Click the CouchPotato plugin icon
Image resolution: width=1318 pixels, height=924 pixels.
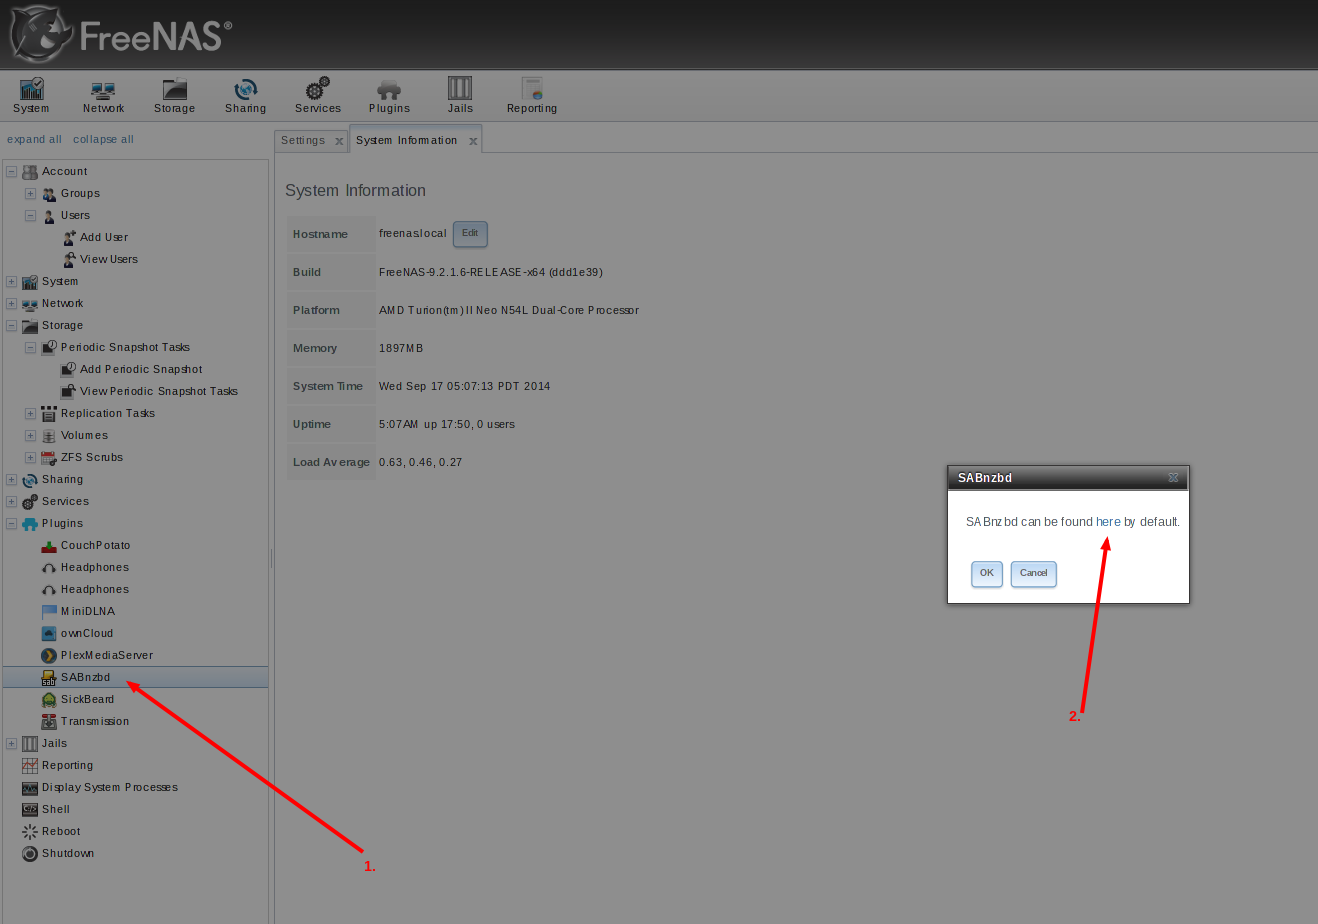pyautogui.click(x=49, y=546)
